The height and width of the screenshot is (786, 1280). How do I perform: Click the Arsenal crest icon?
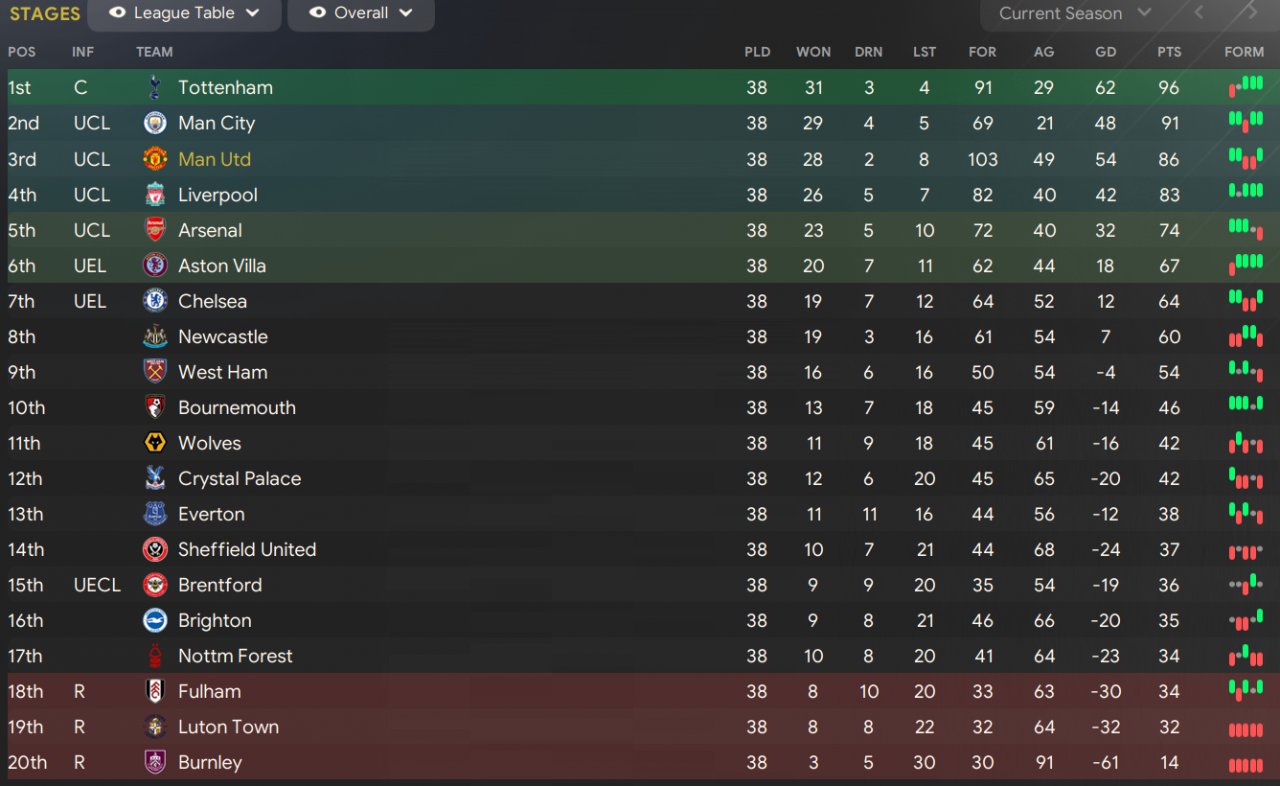tap(154, 230)
